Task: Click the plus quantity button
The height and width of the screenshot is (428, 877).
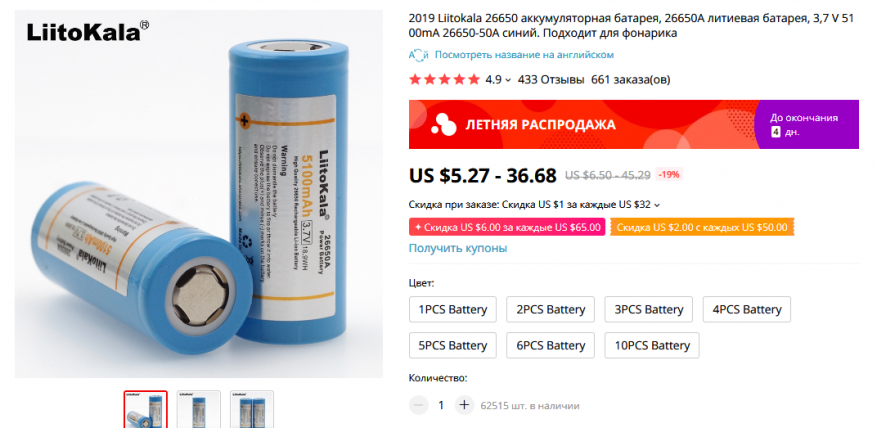Action: pyautogui.click(x=463, y=405)
